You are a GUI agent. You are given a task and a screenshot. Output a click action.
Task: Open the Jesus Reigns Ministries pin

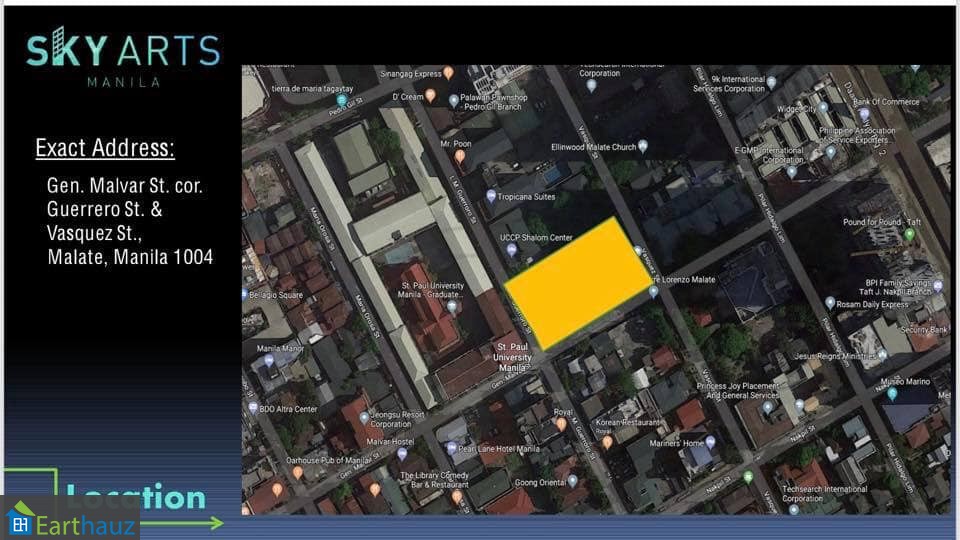coord(882,354)
